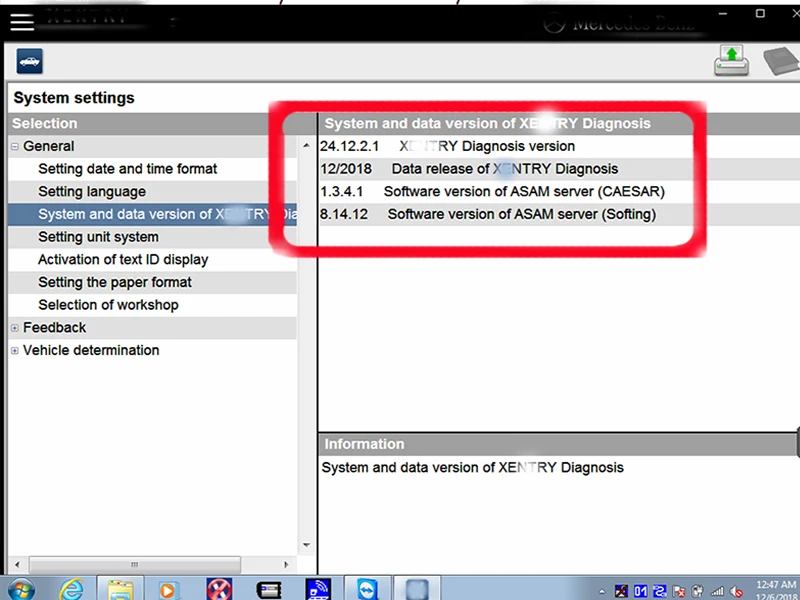Image resolution: width=800 pixels, height=600 pixels.
Task: Click the Feedback label in tree
Action: click(x=55, y=328)
